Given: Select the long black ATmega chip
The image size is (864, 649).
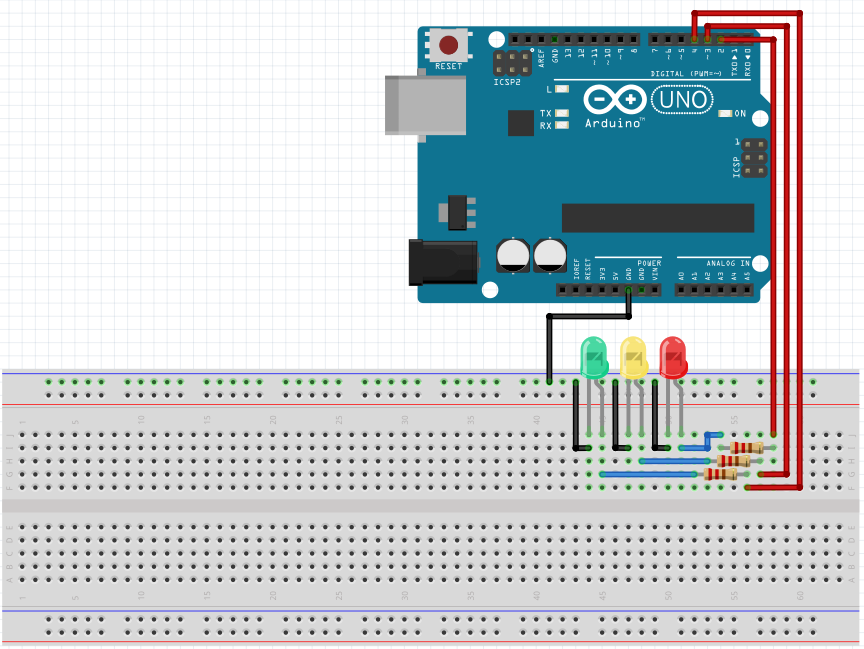Looking at the screenshot, I should (657, 217).
